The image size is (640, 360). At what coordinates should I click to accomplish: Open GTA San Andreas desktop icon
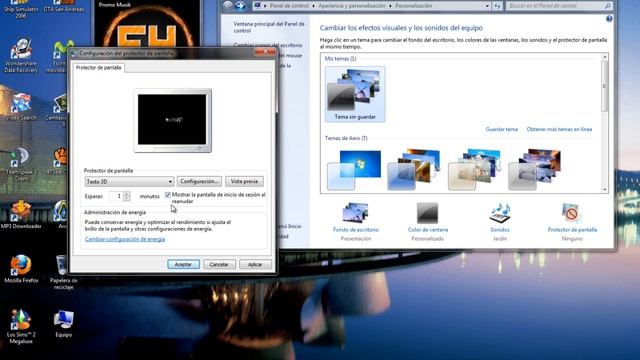[x=64, y=7]
